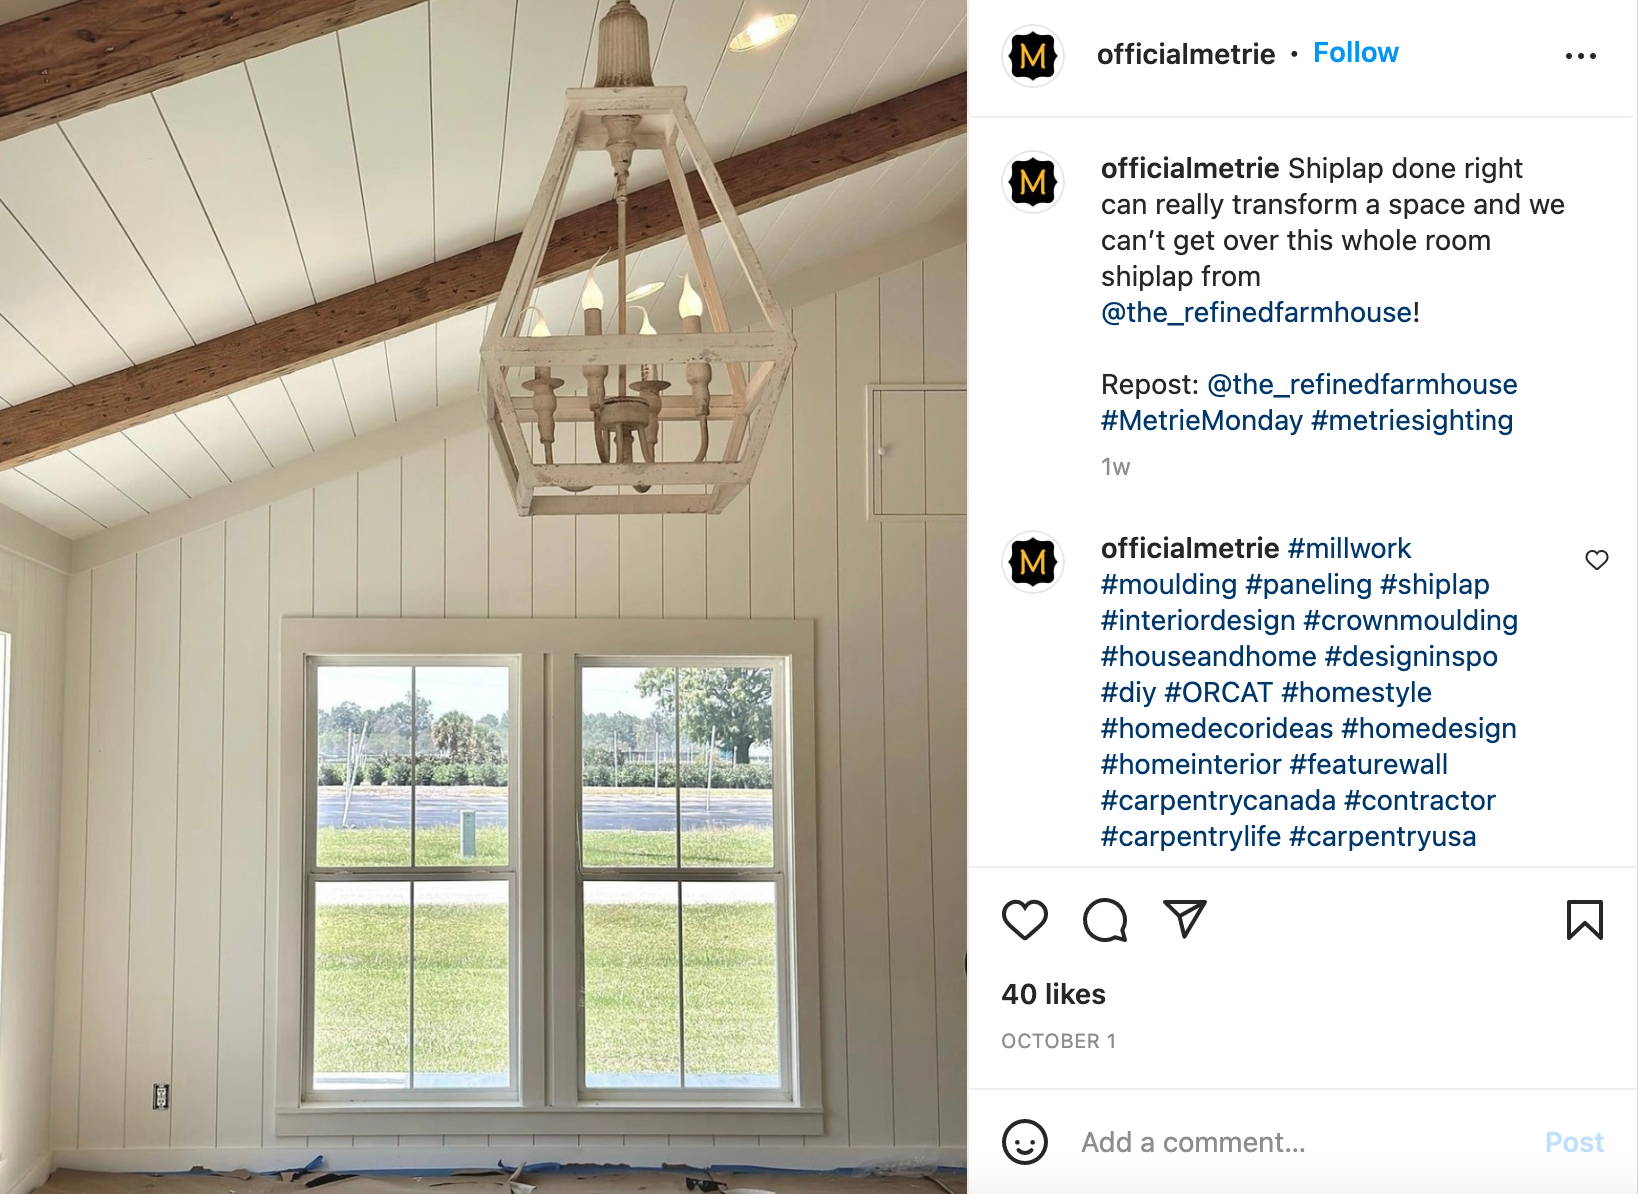Like the post with the heart icon

(x=1024, y=920)
